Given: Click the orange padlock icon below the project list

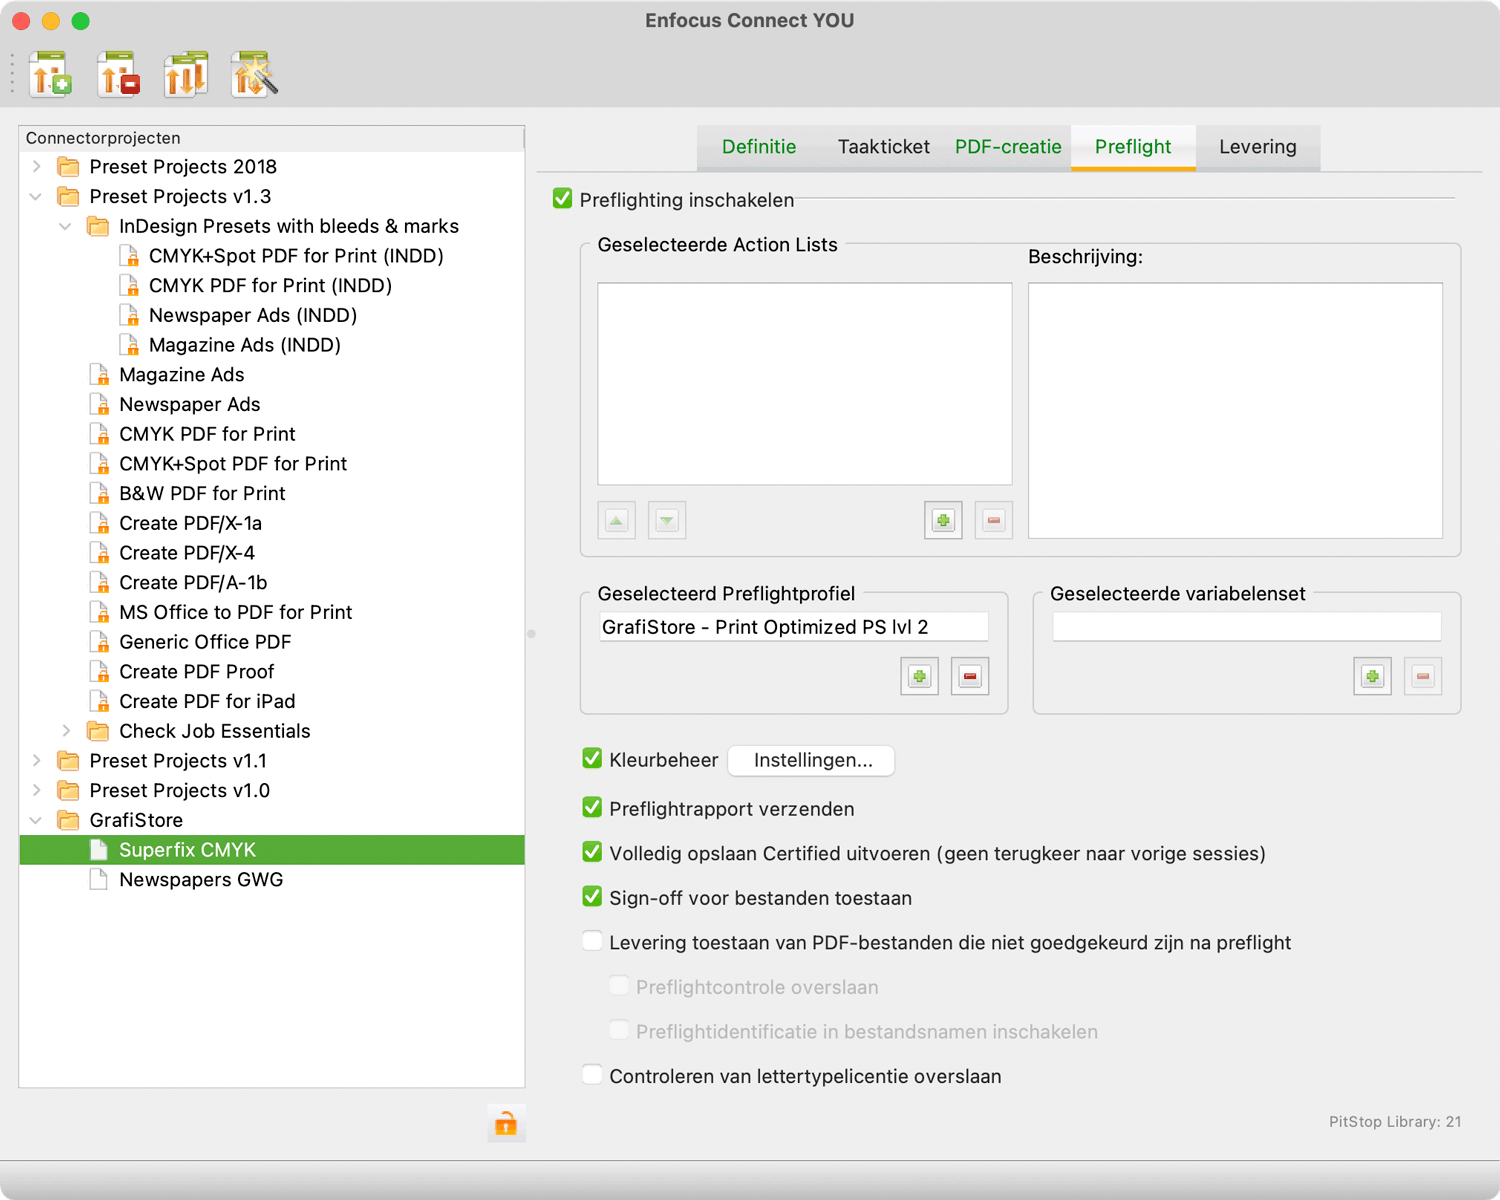Looking at the screenshot, I should [506, 1124].
